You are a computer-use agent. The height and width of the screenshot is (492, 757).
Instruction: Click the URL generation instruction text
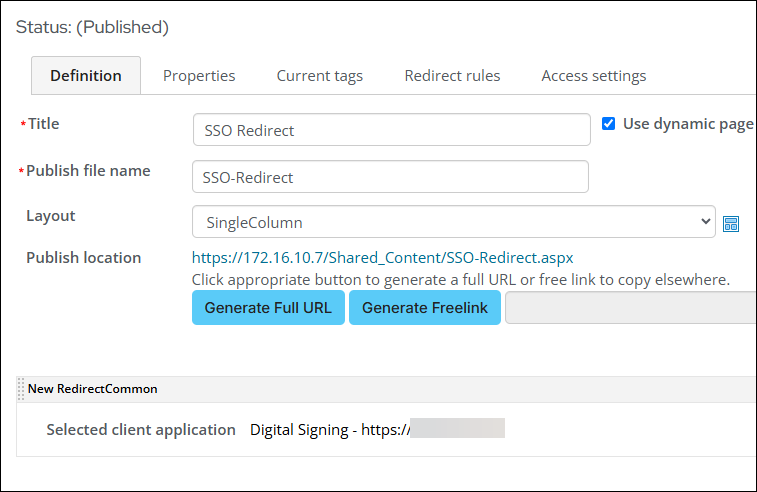461,280
